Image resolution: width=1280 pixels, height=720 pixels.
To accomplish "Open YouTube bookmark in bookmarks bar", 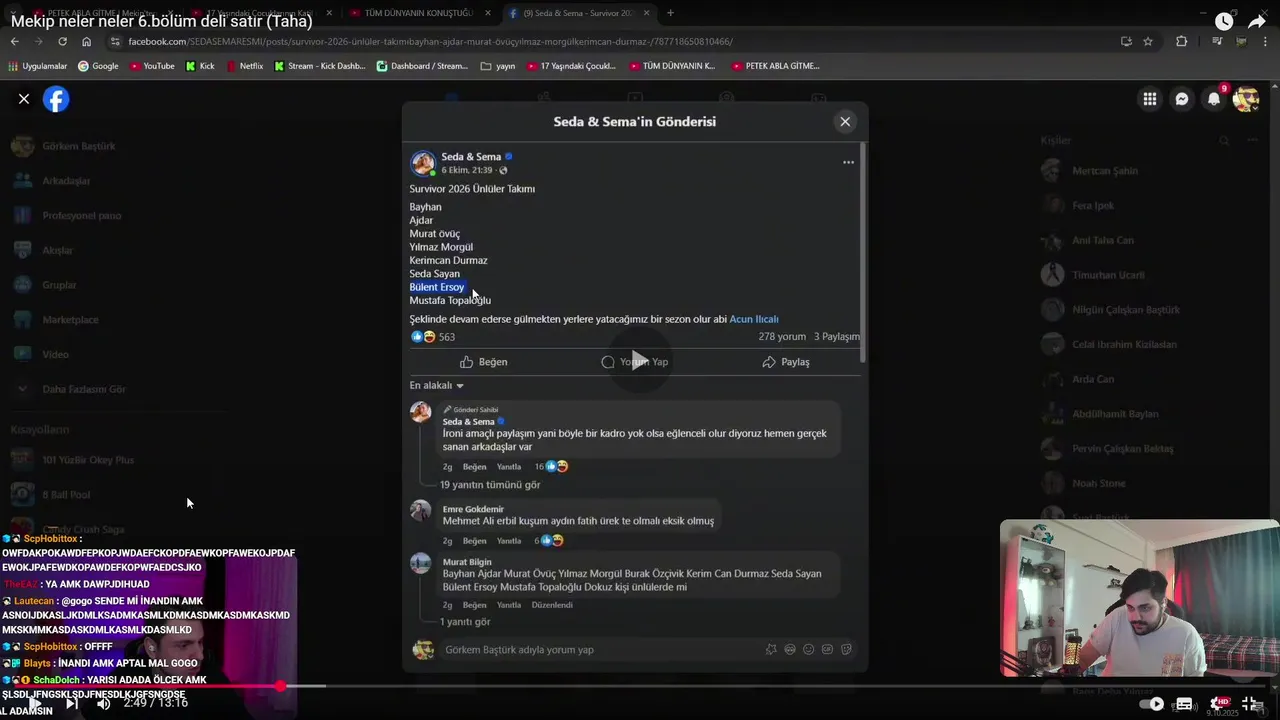I will click(x=151, y=66).
